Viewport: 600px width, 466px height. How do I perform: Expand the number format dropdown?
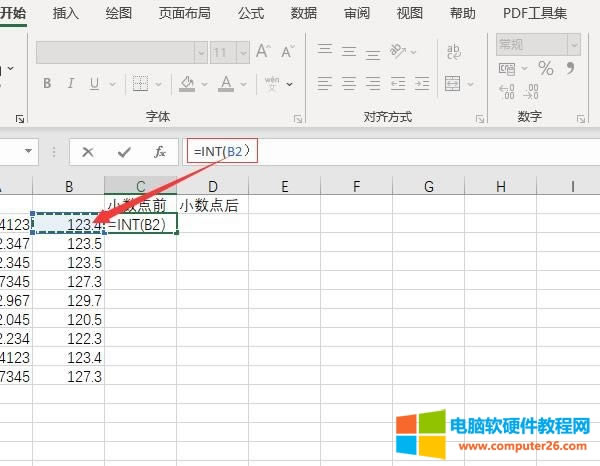tap(573, 44)
